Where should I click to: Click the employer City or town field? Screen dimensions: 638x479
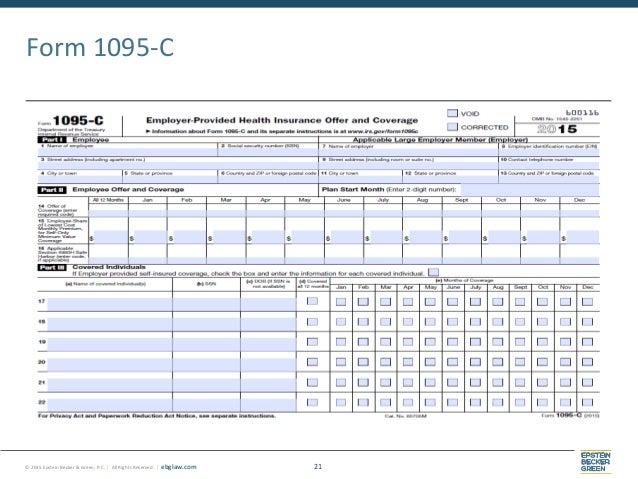tap(361, 179)
